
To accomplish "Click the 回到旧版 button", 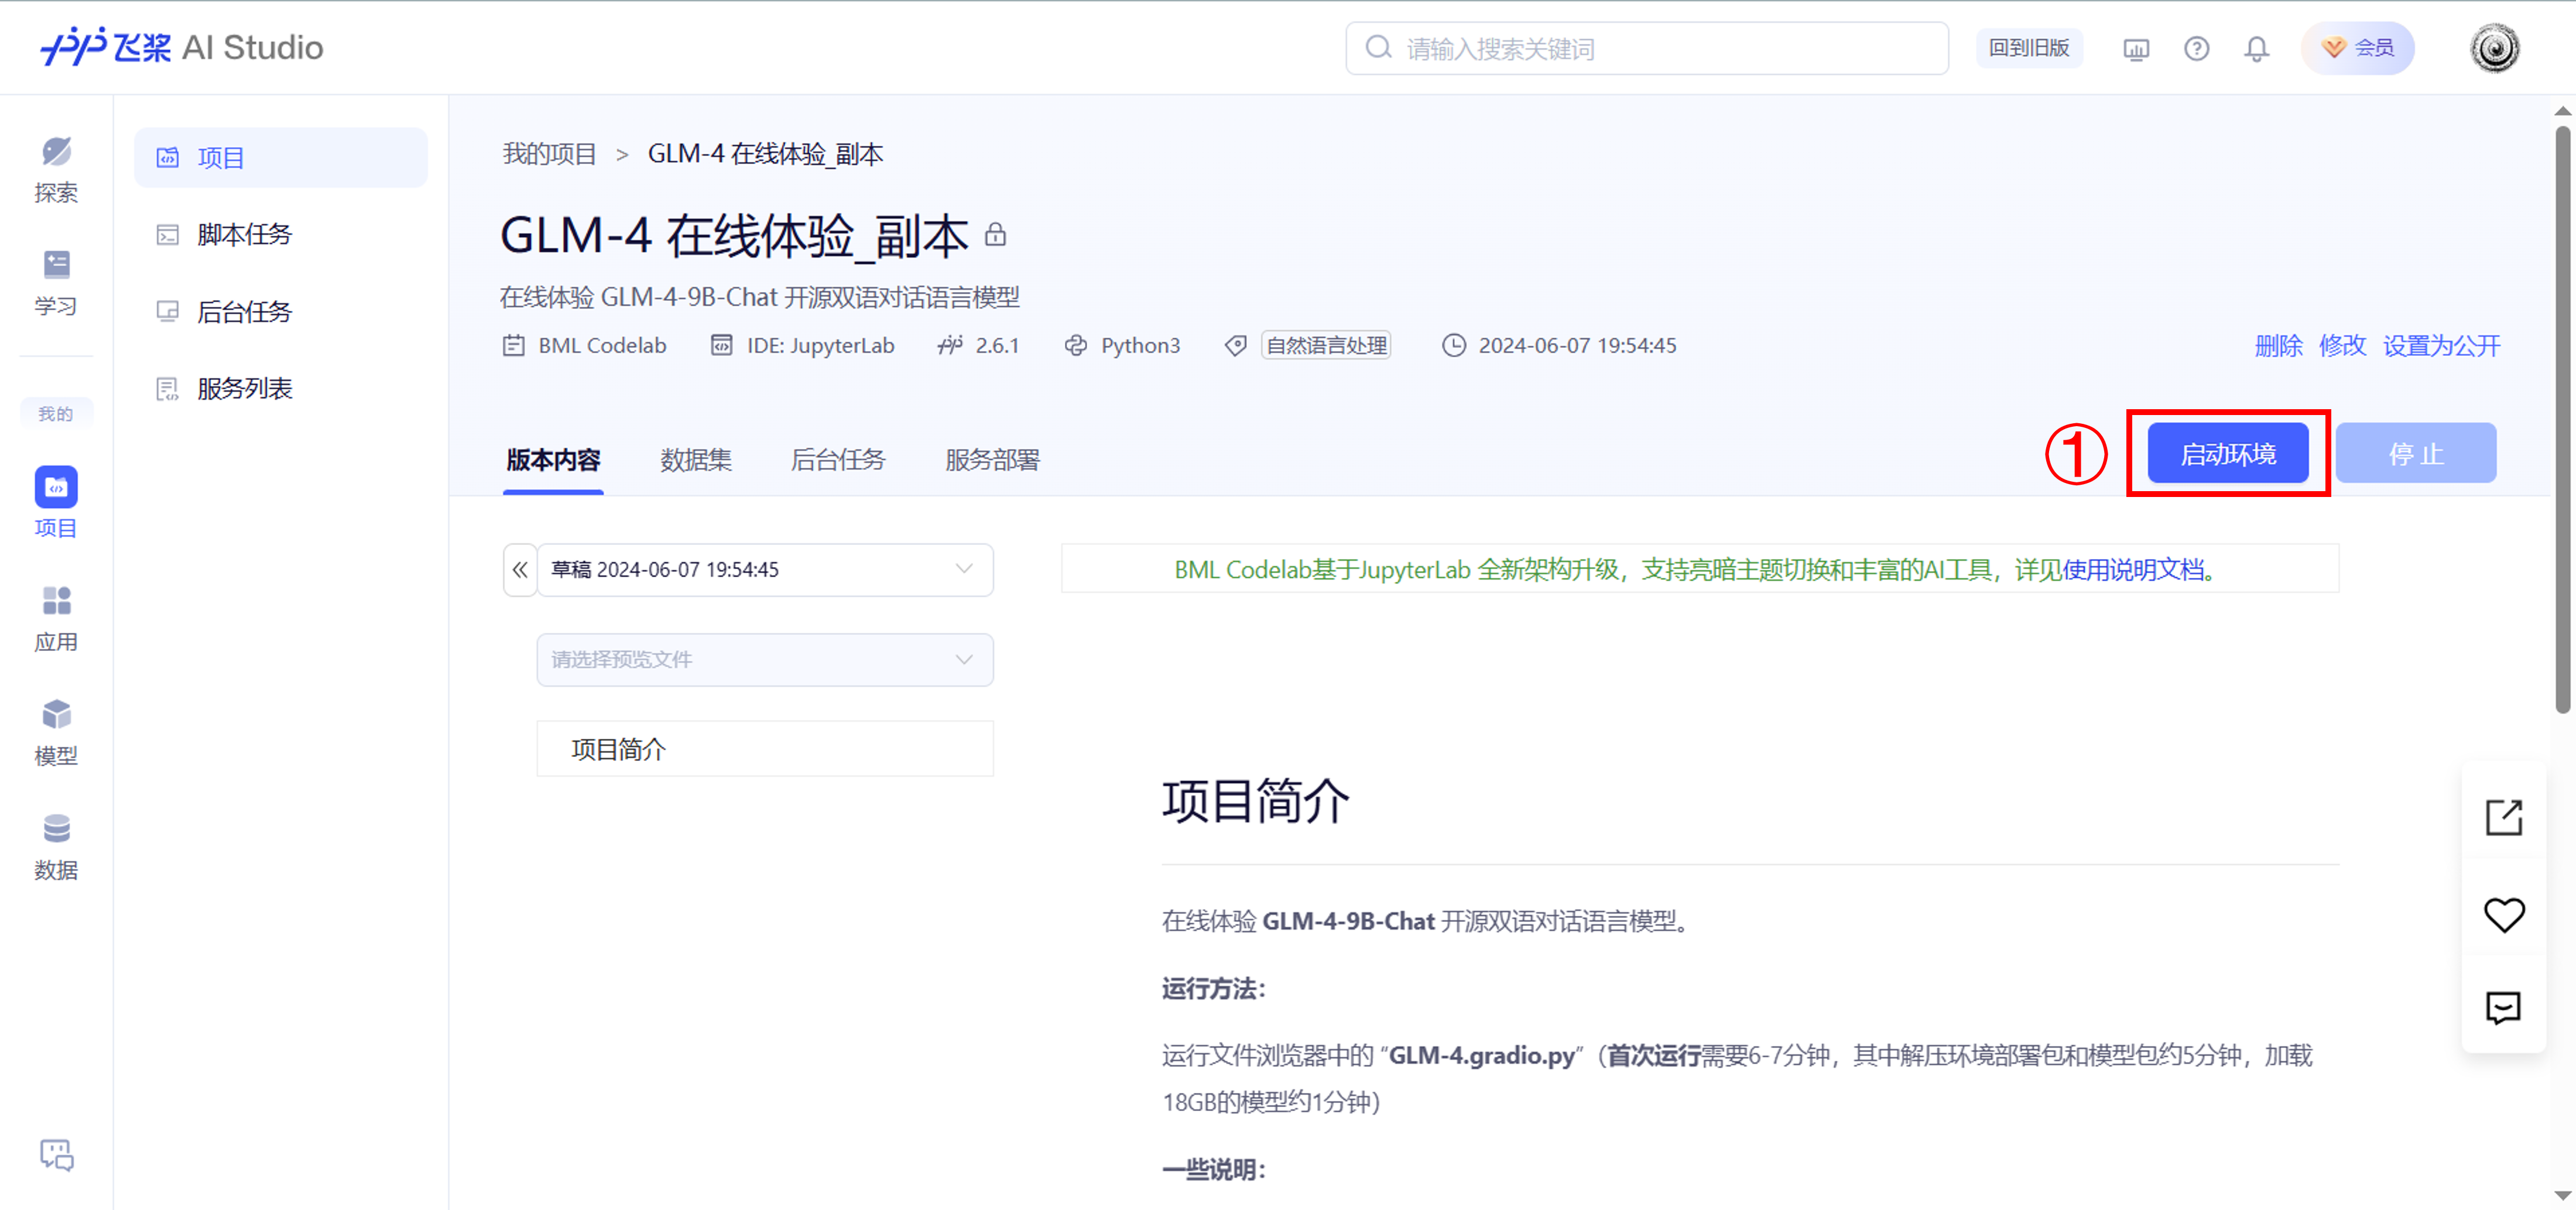I will pyautogui.click(x=2029, y=48).
